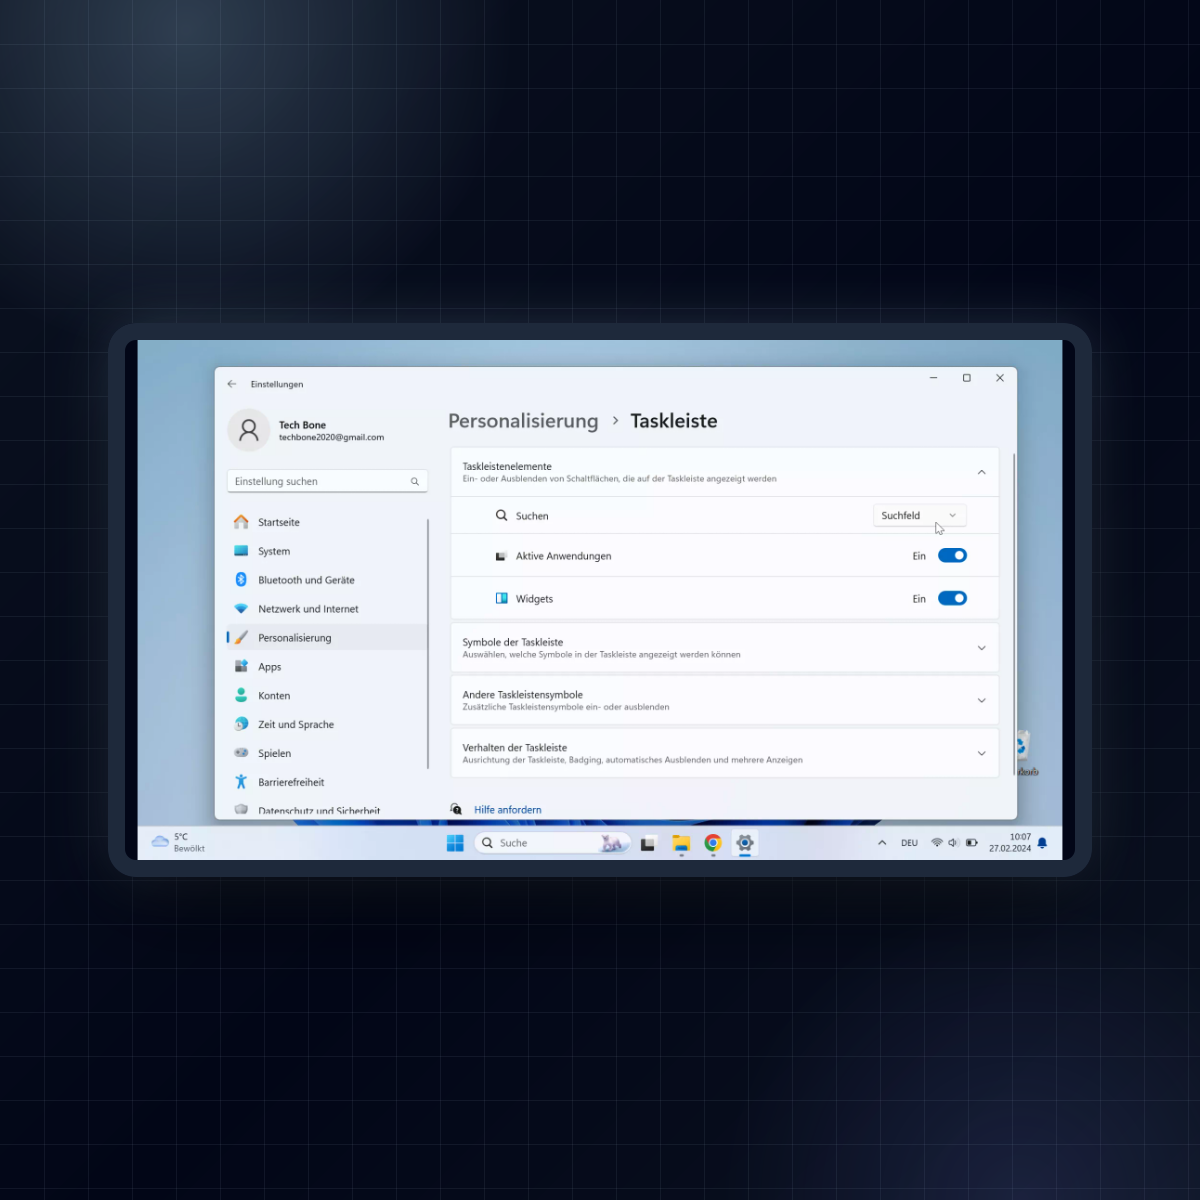
Task: Open File Explorer from taskbar
Action: [681, 843]
